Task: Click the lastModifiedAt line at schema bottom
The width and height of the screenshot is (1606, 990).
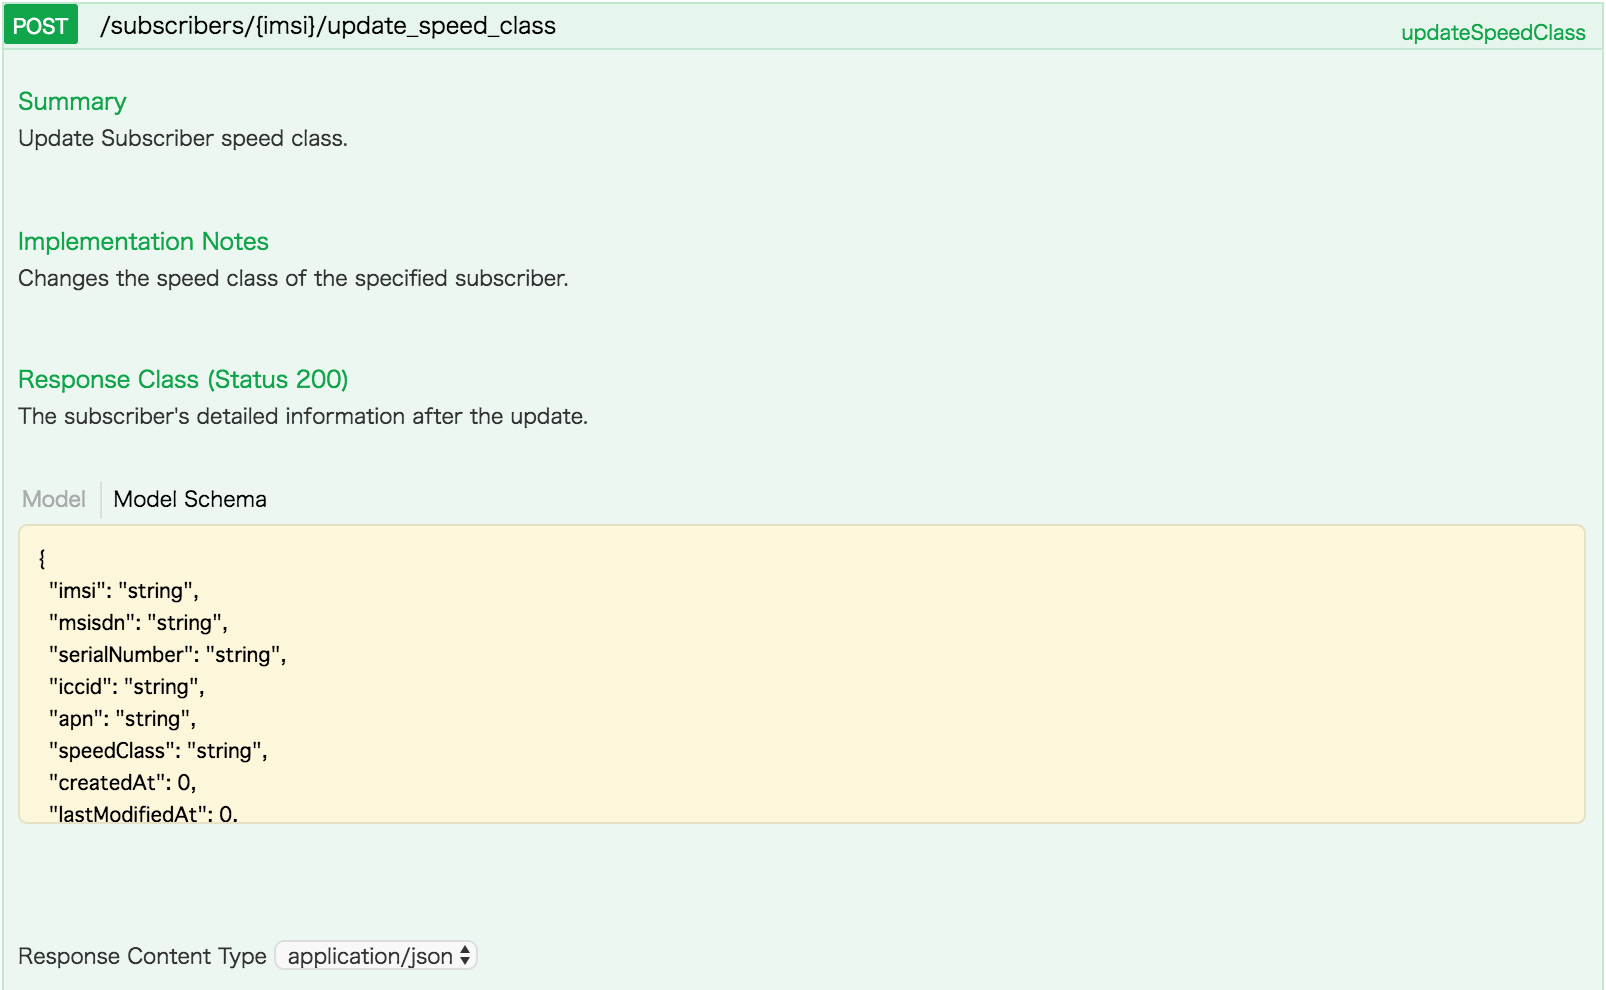Action: [x=142, y=814]
